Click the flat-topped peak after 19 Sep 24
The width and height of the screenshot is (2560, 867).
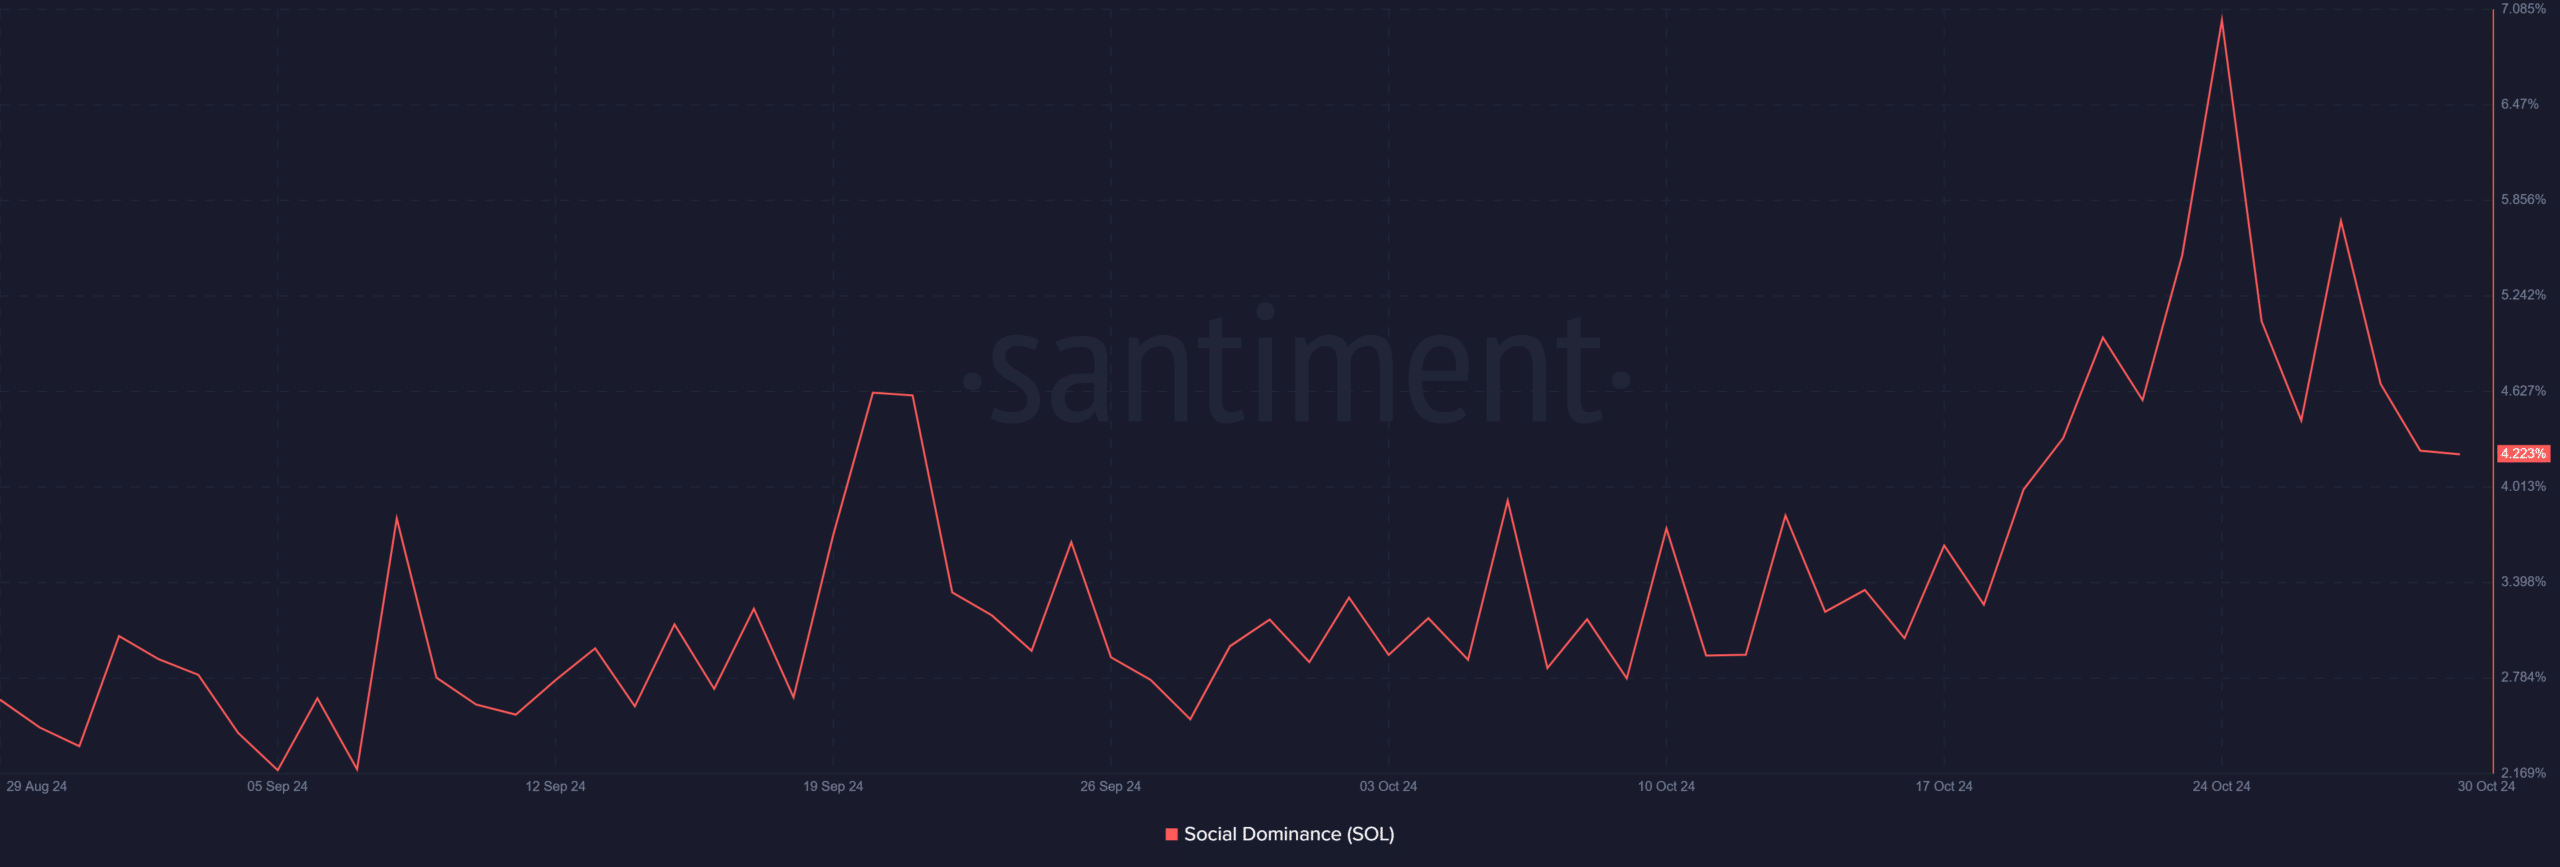click(892, 394)
